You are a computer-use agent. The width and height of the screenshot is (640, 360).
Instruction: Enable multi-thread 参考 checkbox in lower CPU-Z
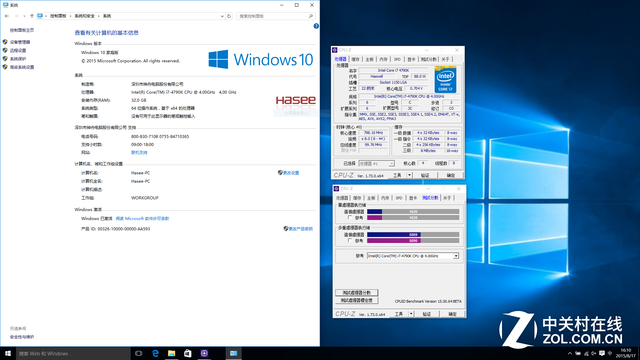350,241
